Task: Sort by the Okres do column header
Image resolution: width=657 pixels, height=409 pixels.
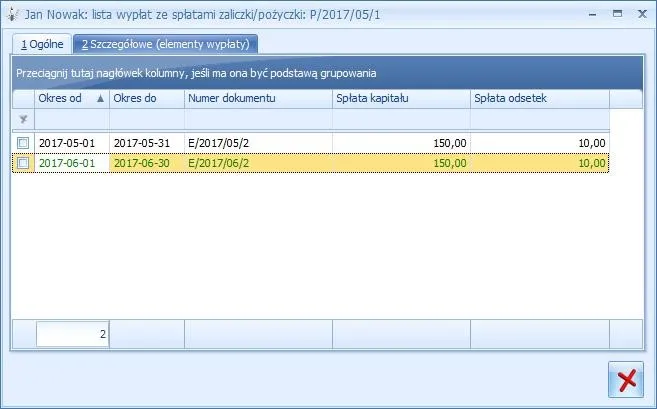Action: [146, 99]
